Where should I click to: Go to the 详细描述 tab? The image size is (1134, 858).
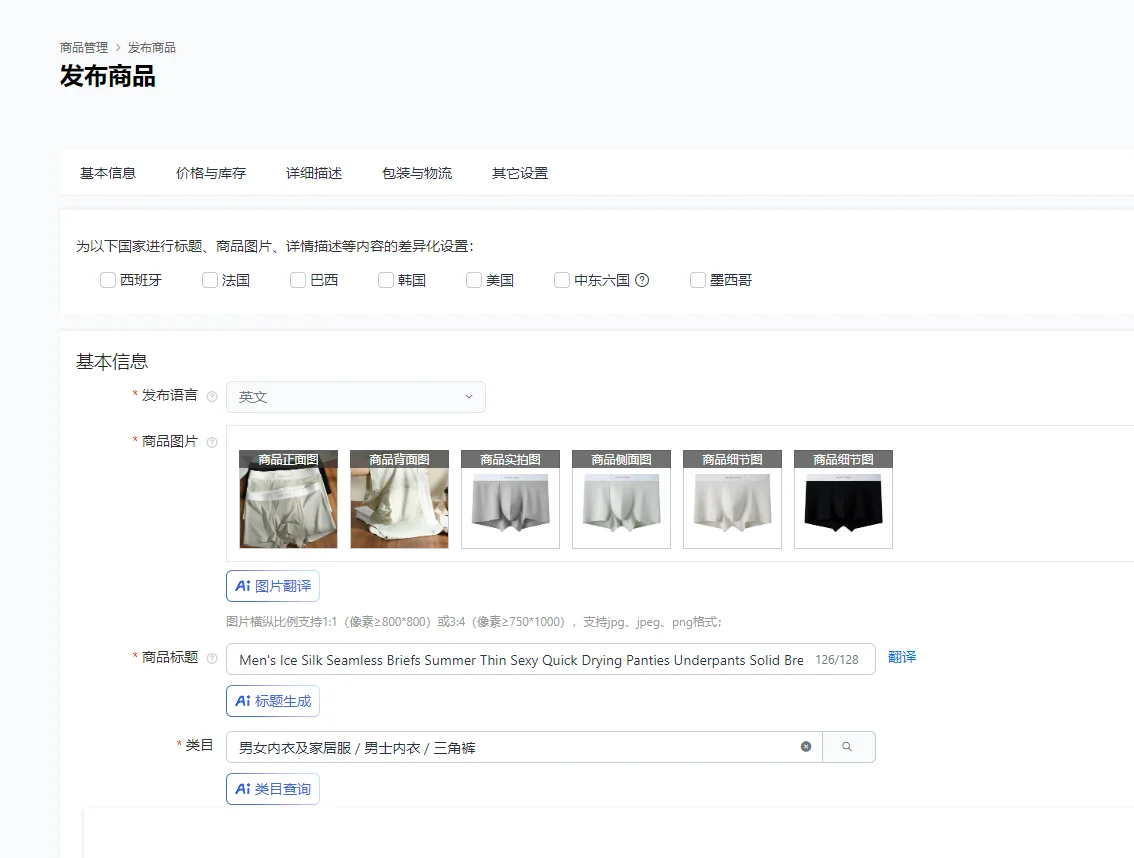[314, 174]
